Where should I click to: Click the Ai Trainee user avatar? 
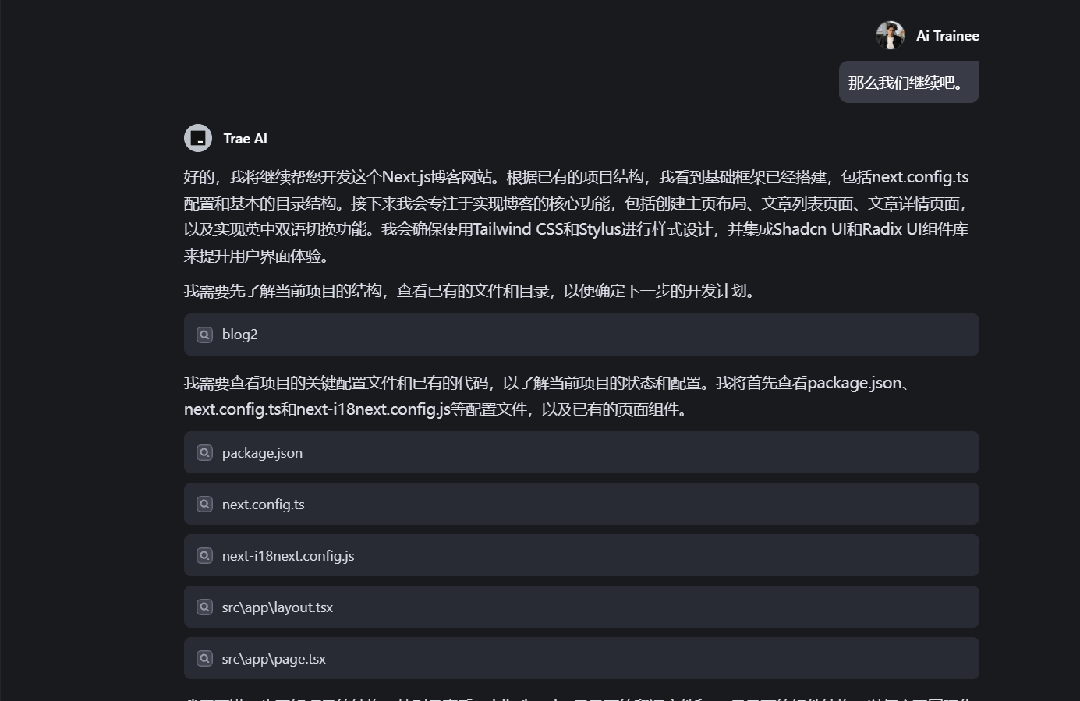(890, 35)
